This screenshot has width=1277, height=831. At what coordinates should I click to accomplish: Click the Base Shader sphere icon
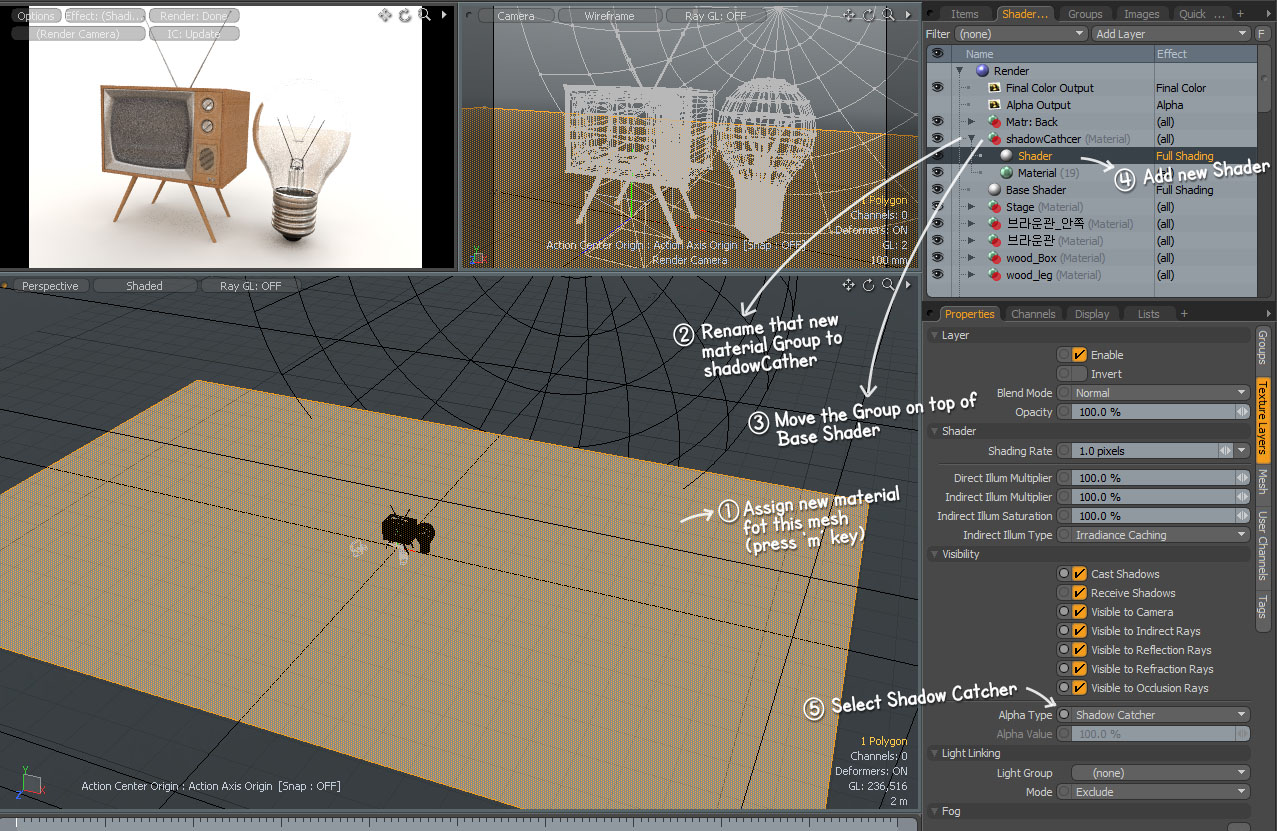[x=995, y=190]
